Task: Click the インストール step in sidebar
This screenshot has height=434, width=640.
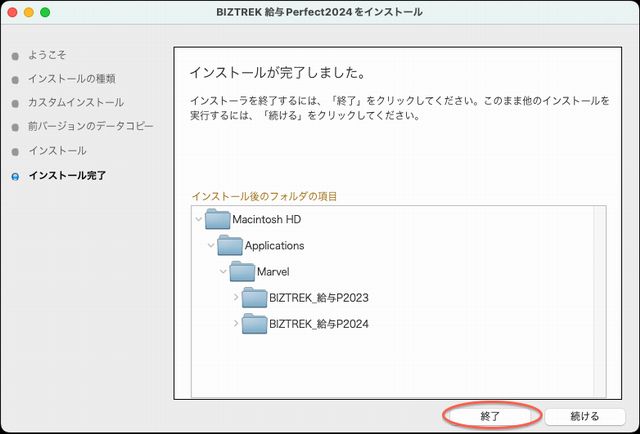Action: click(x=57, y=151)
